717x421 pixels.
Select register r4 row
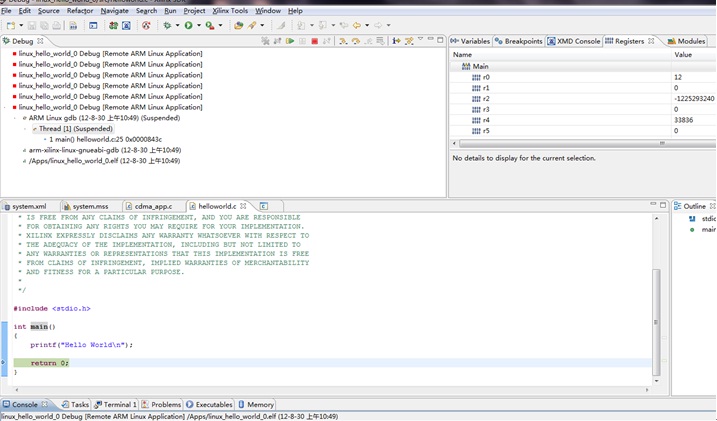tap(582, 120)
